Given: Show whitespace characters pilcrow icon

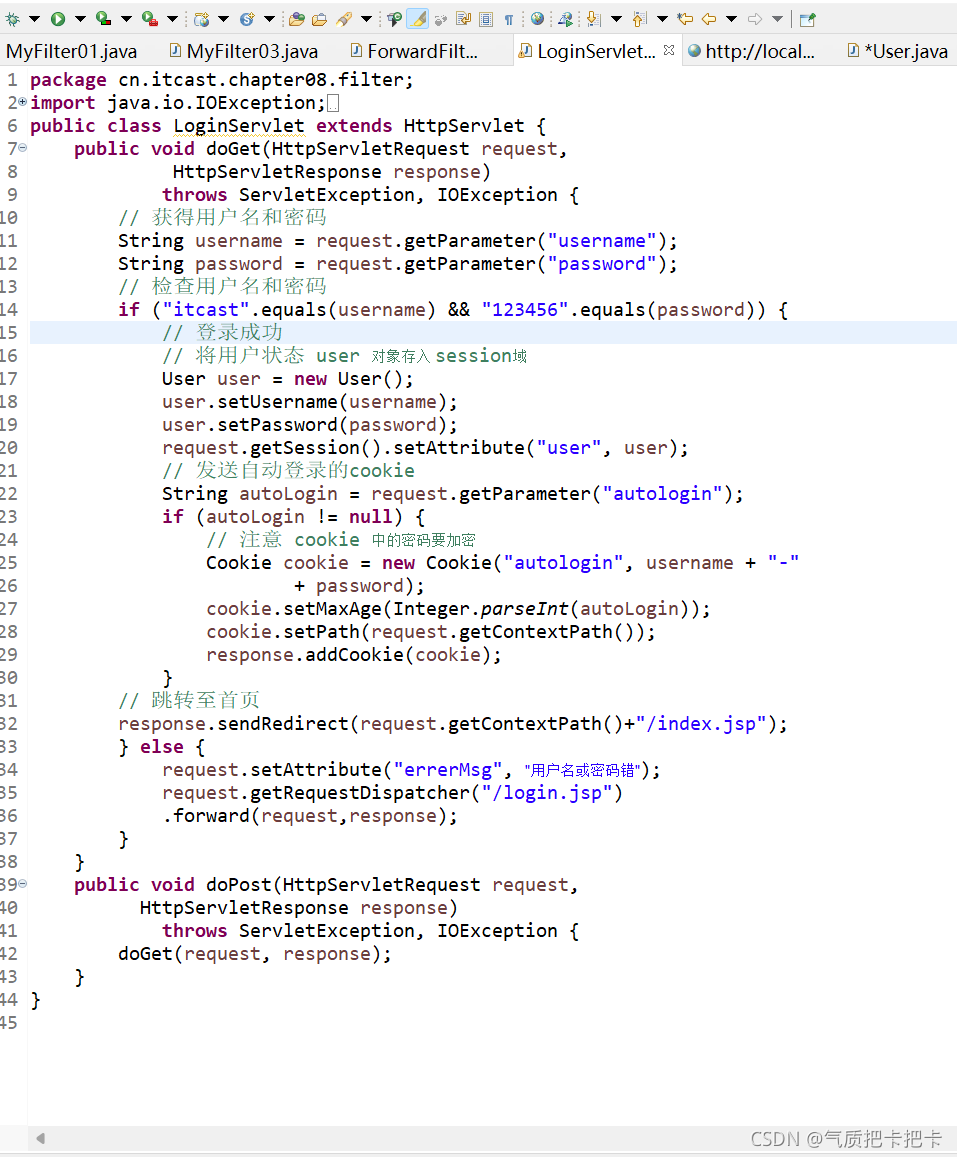Looking at the screenshot, I should click(508, 20).
